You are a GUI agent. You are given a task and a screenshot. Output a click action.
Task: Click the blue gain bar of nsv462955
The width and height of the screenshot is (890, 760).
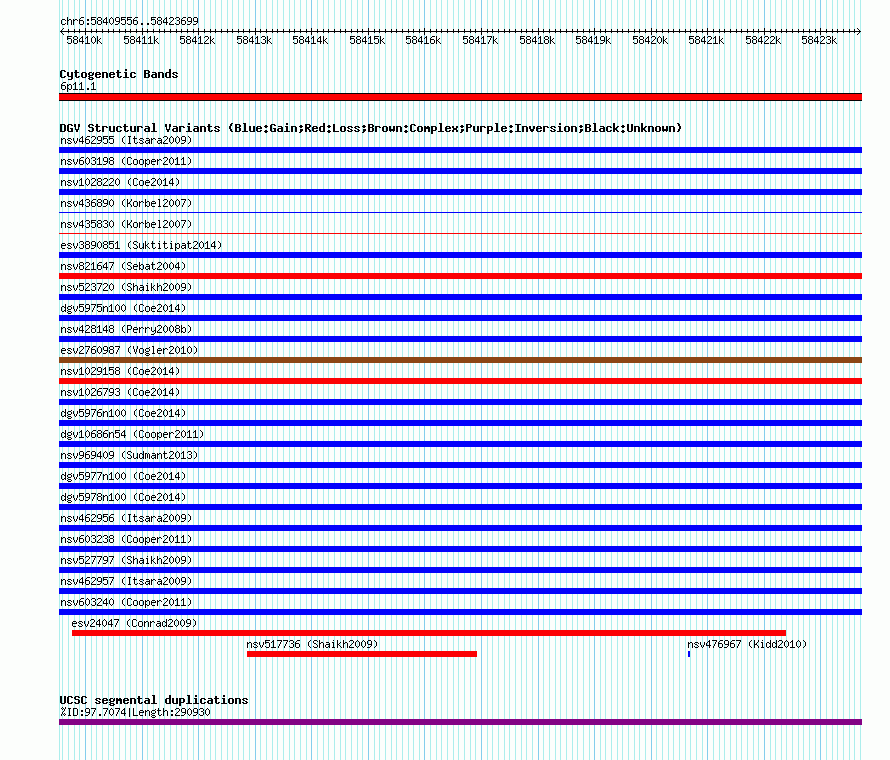(x=460, y=150)
